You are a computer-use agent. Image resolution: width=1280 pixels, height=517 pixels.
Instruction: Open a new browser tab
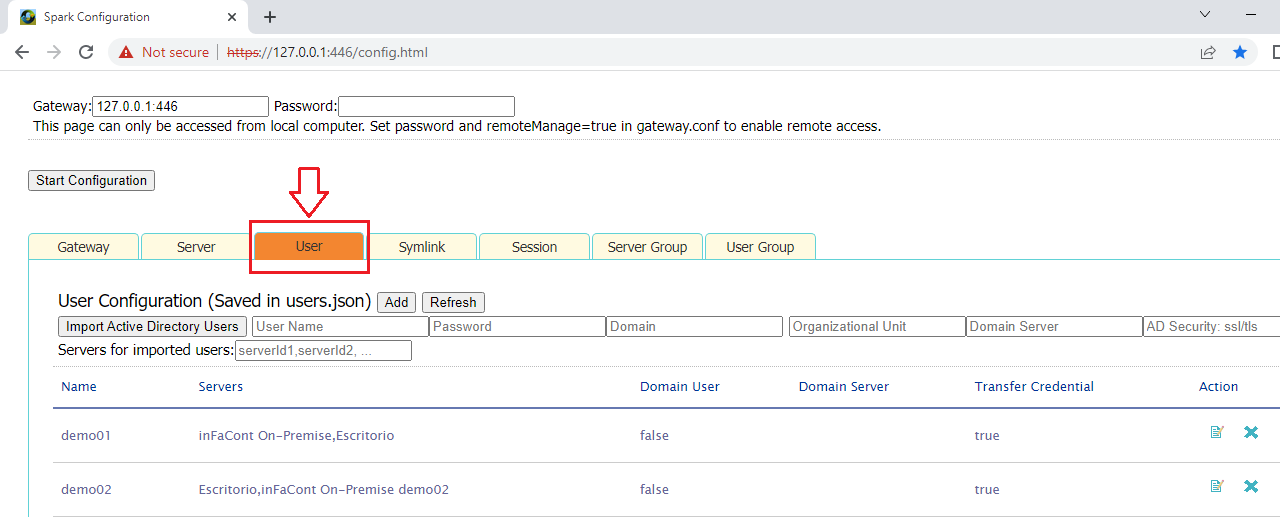click(270, 17)
